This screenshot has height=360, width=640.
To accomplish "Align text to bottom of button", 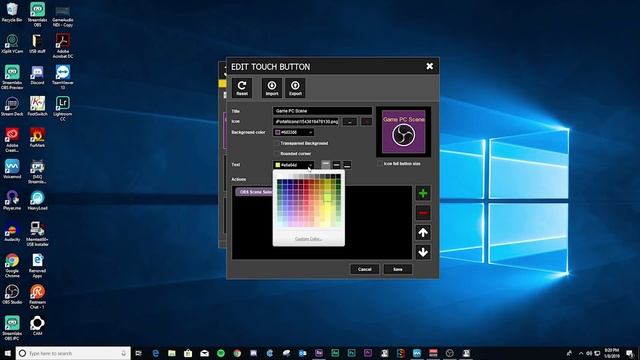I will coord(347,164).
